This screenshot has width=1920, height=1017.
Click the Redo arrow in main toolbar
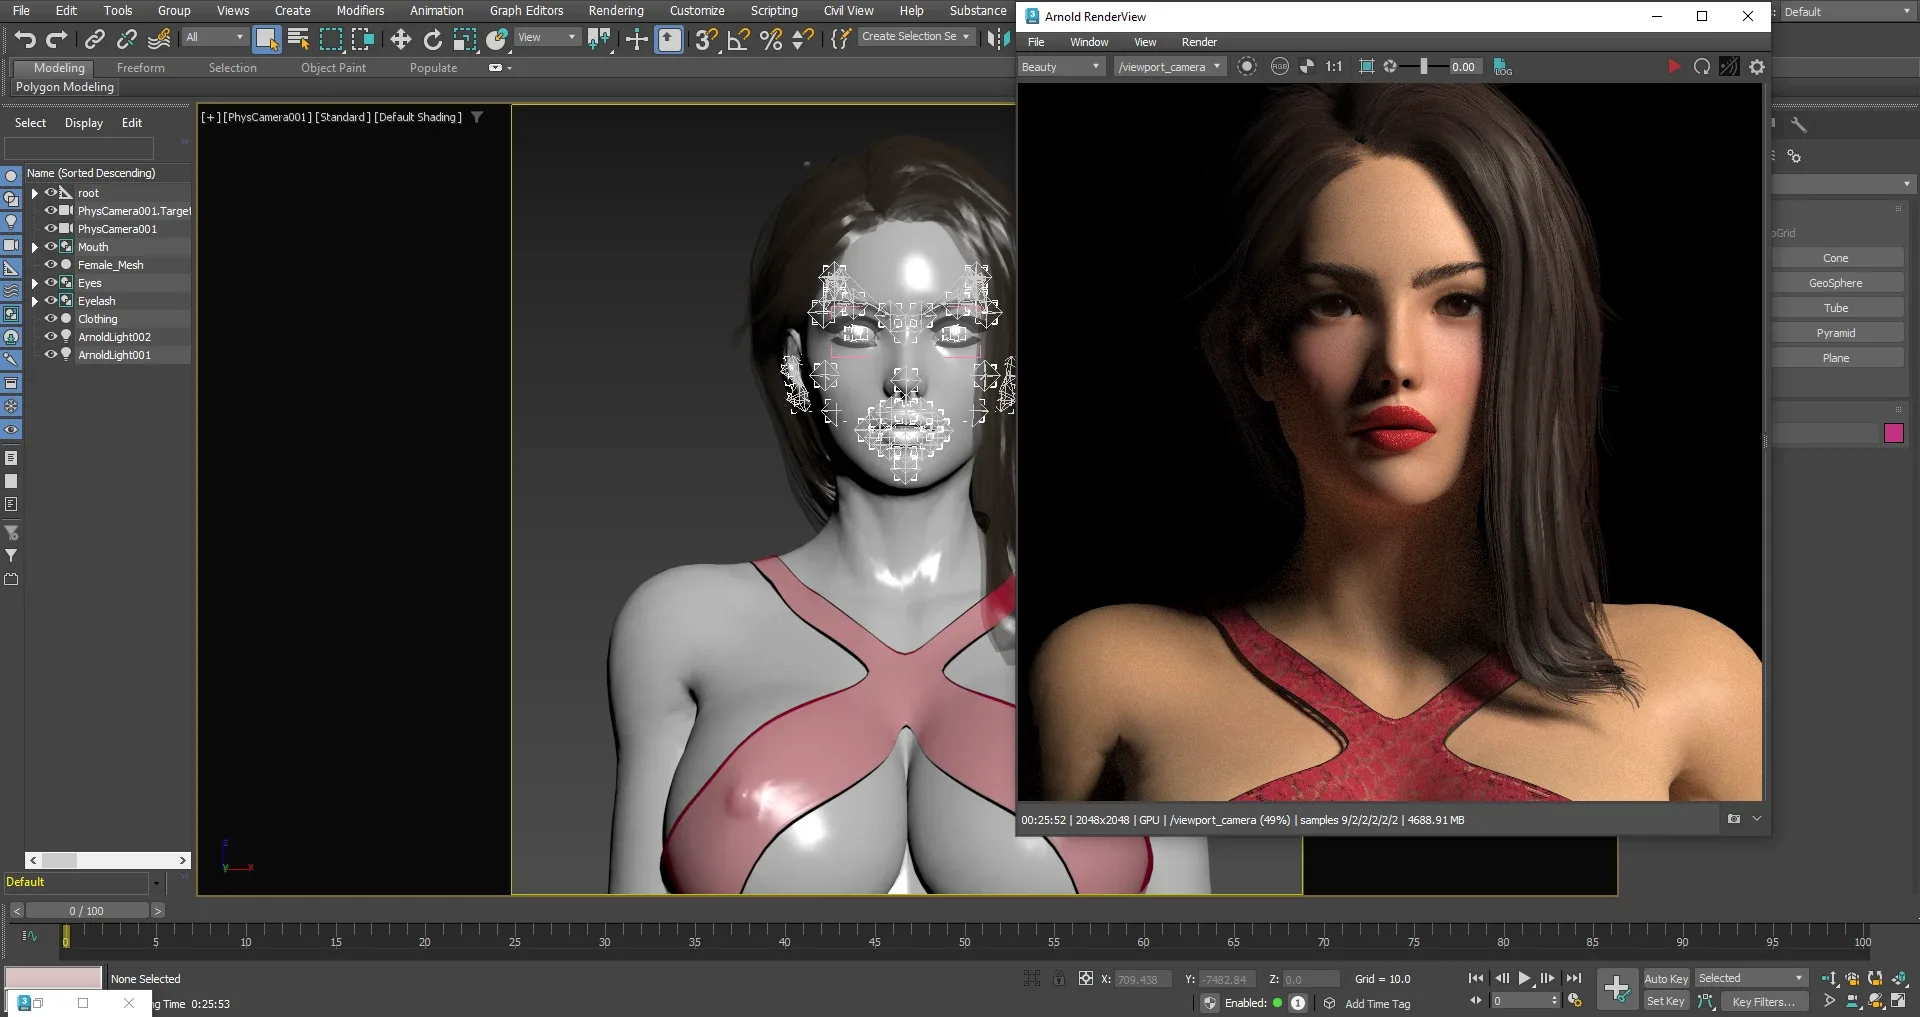57,39
